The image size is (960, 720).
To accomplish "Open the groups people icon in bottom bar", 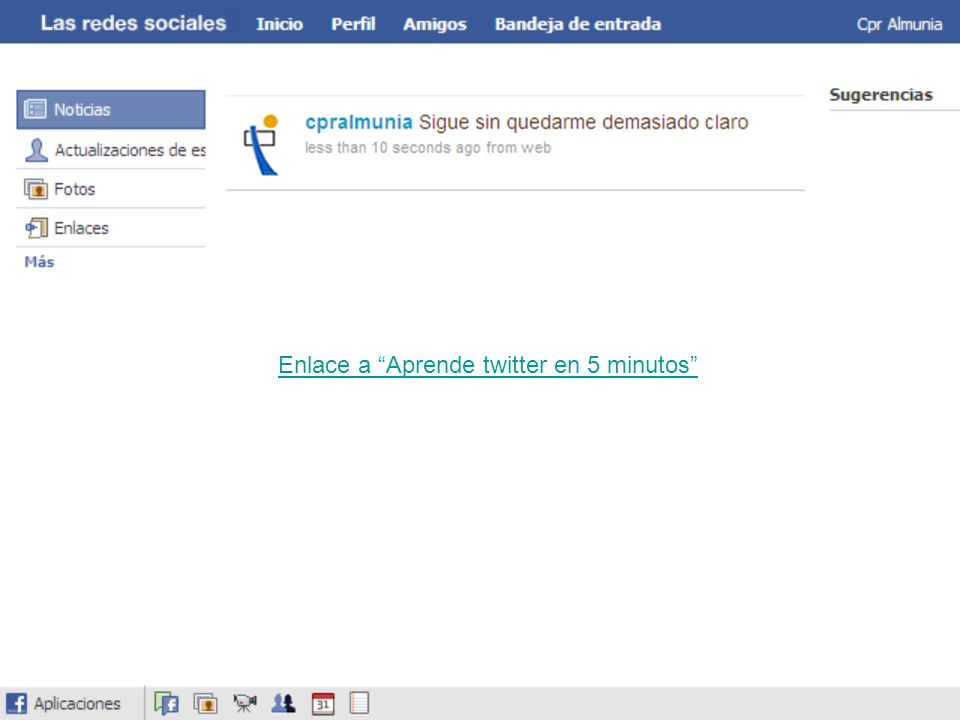I will pos(283,703).
